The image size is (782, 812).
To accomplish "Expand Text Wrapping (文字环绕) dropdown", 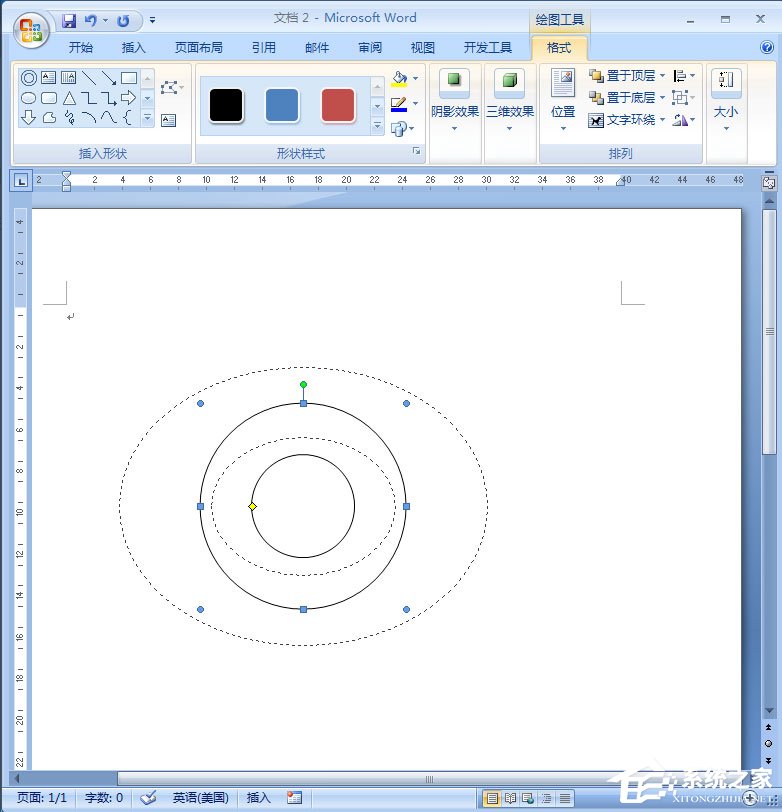I will [x=662, y=120].
